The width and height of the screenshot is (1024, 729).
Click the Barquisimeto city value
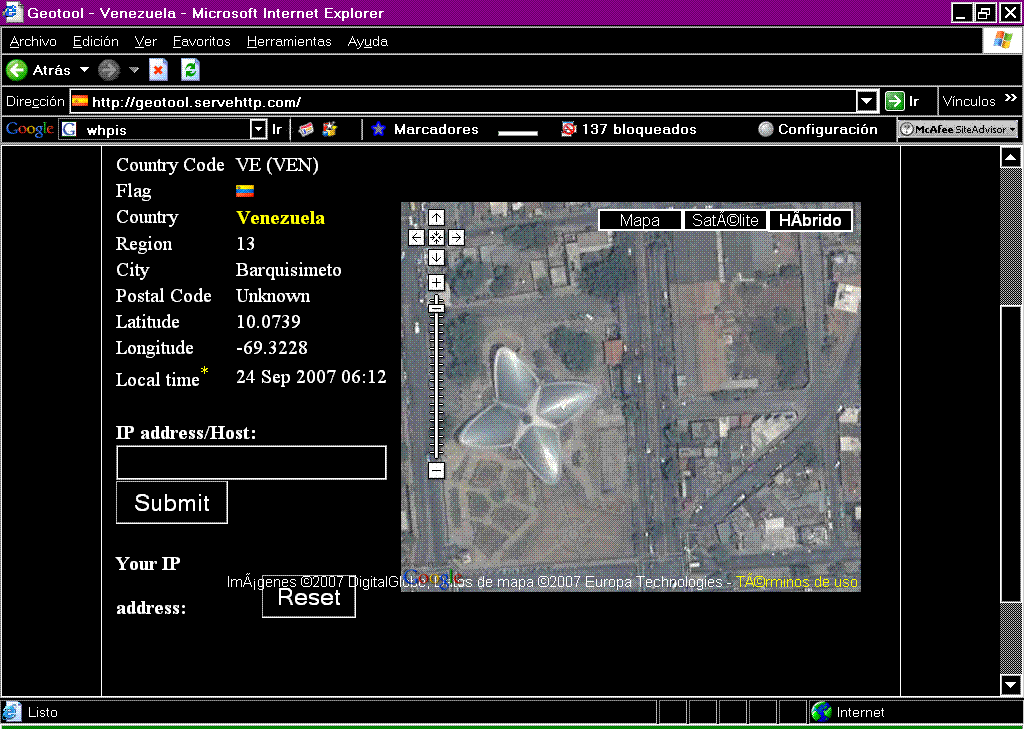coord(289,270)
